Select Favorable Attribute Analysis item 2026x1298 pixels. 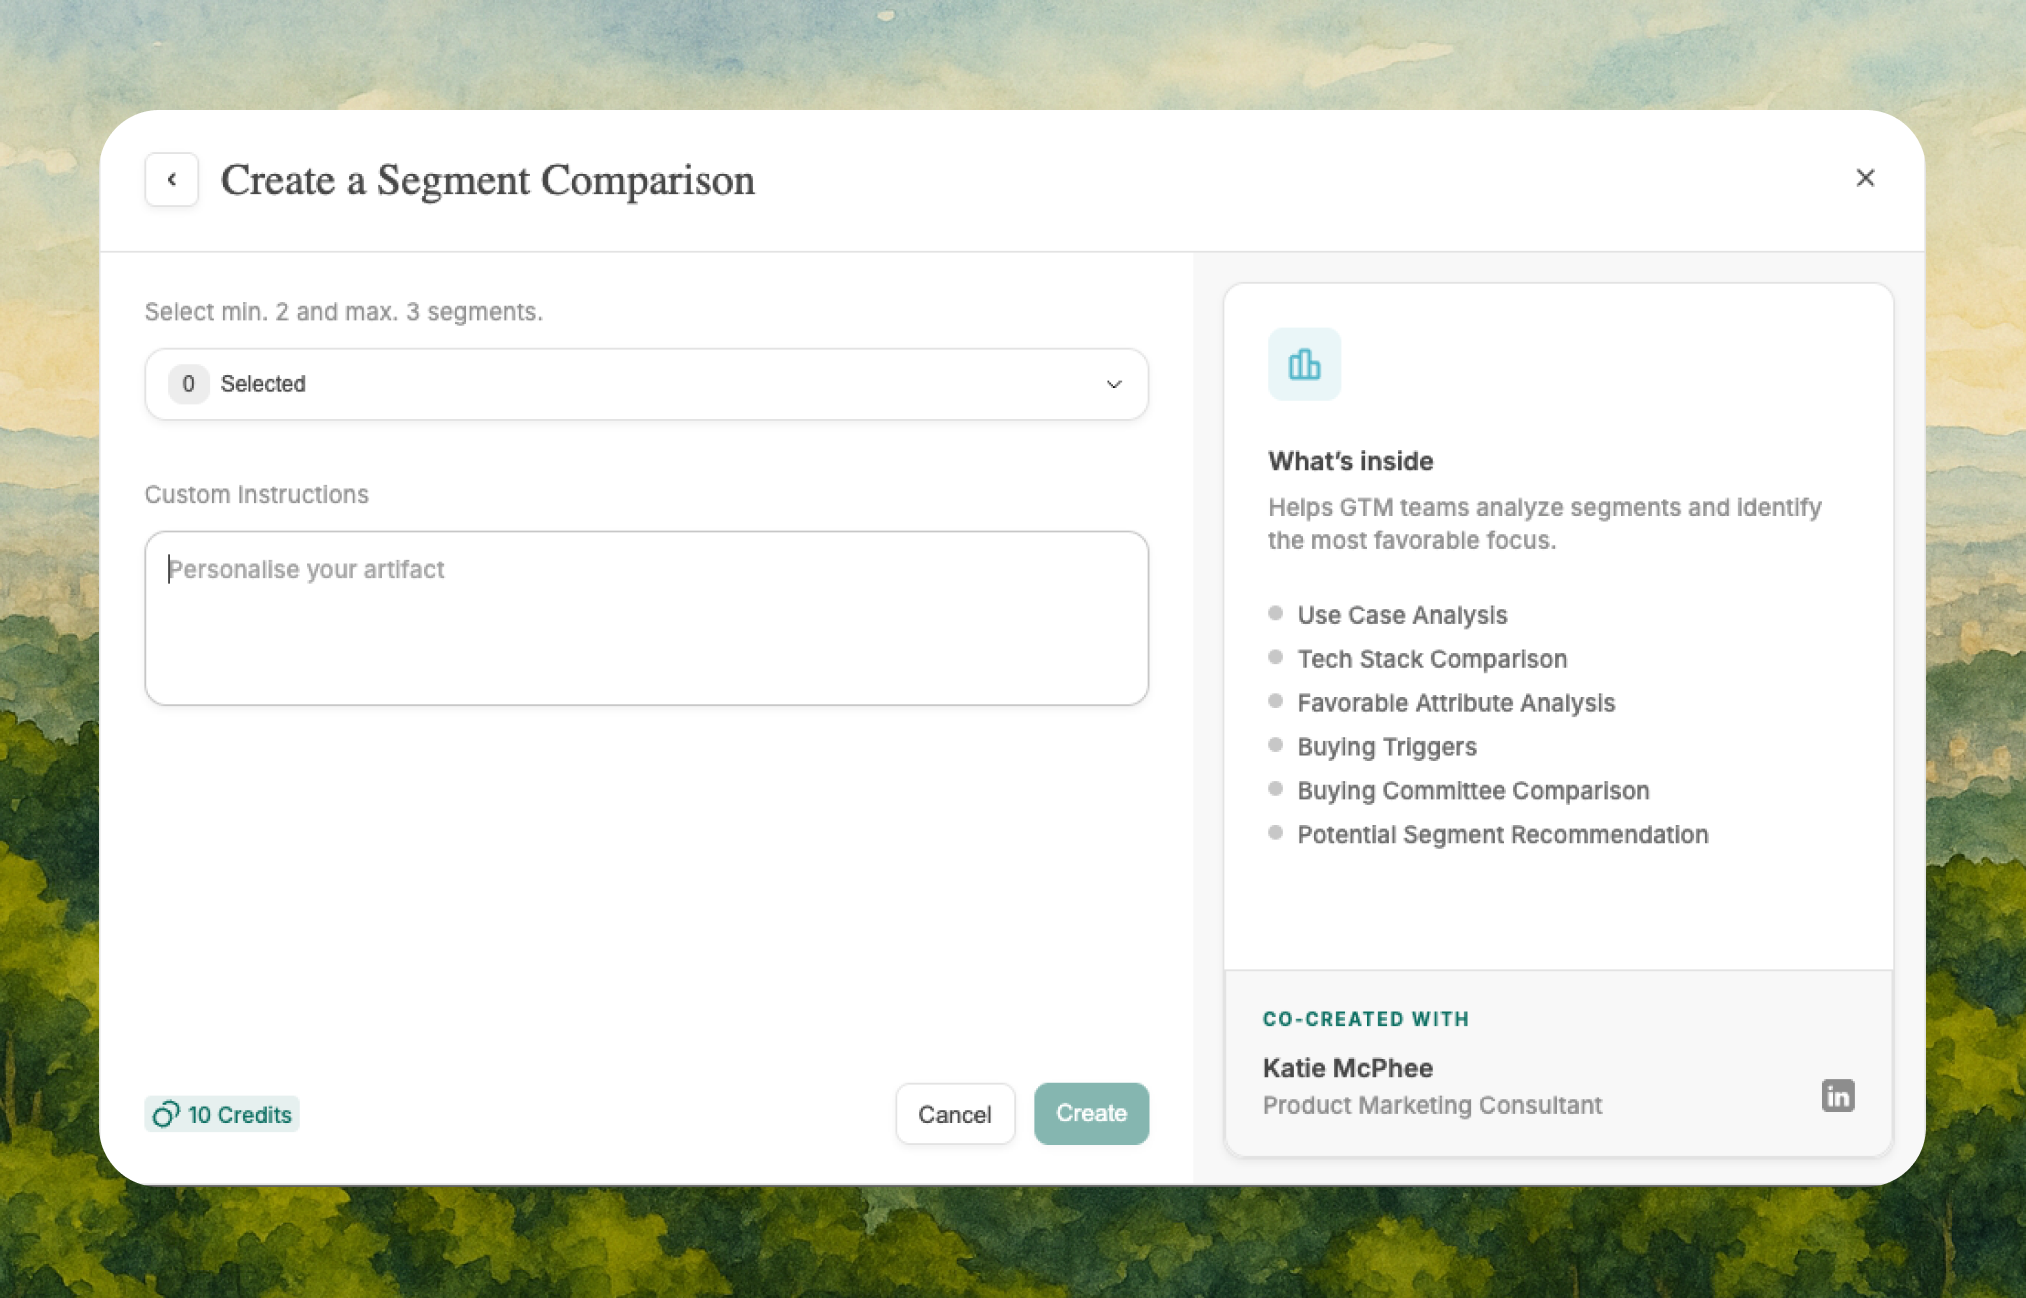pos(1455,703)
